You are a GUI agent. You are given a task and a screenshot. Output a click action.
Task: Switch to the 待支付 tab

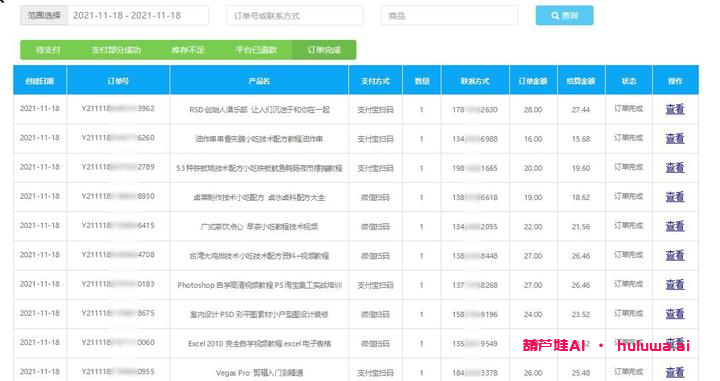pyautogui.click(x=48, y=50)
